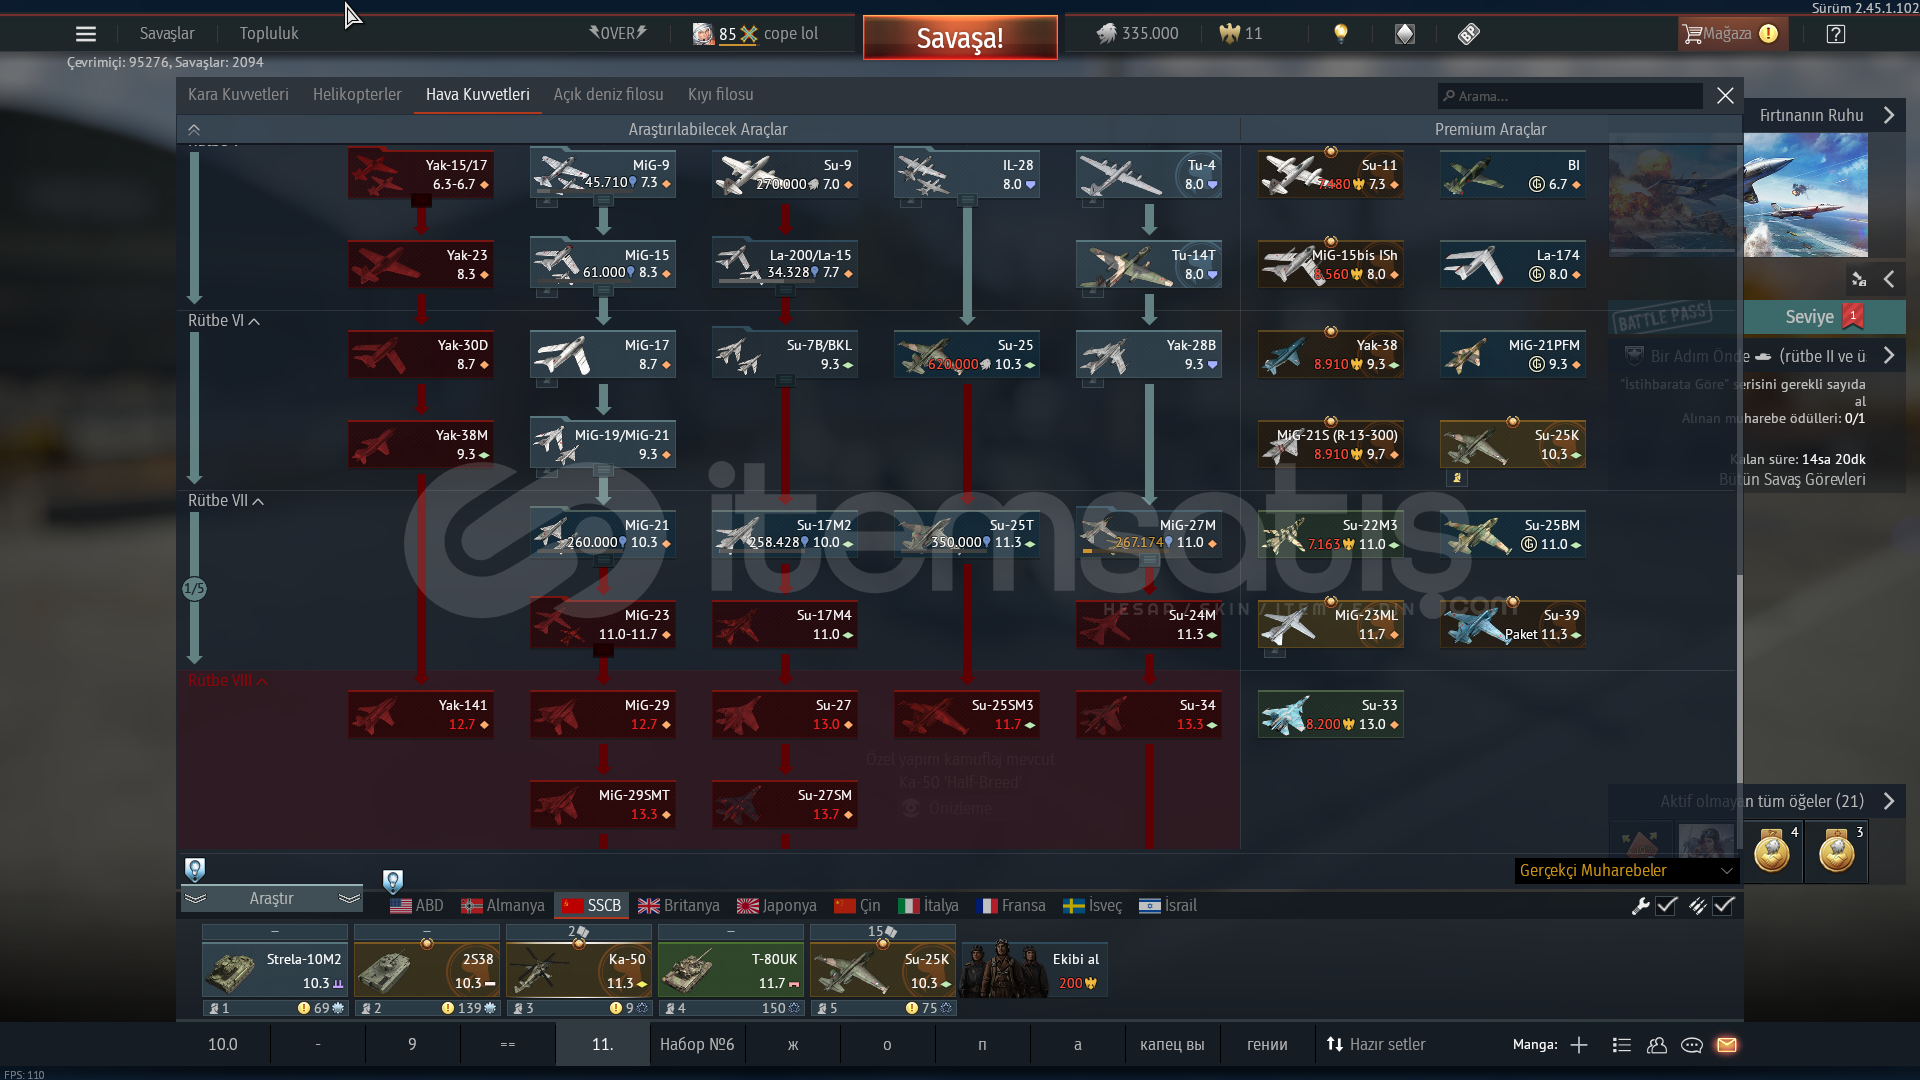This screenshot has width=1920, height=1080.
Task: Open Gerçekçi Muharebeler game mode dropdown
Action: click(x=1626, y=871)
